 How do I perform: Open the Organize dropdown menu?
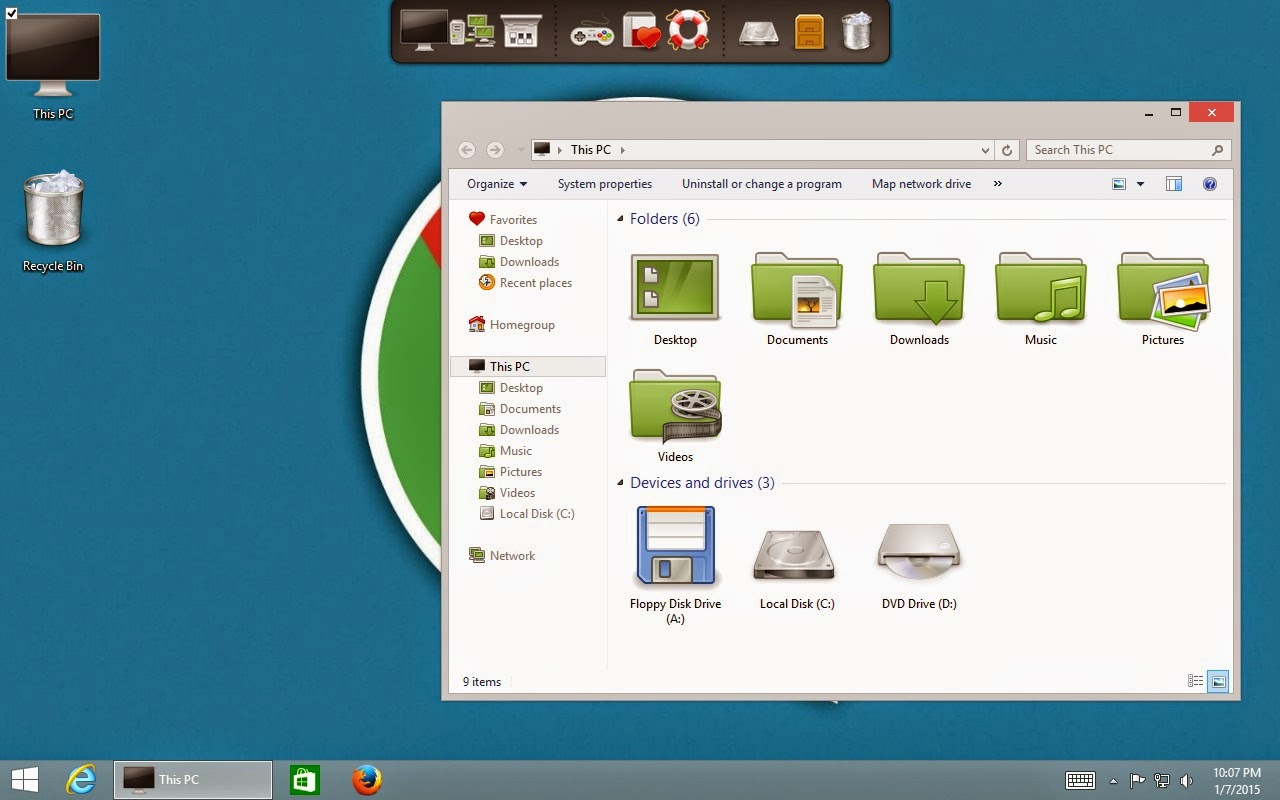tap(497, 184)
